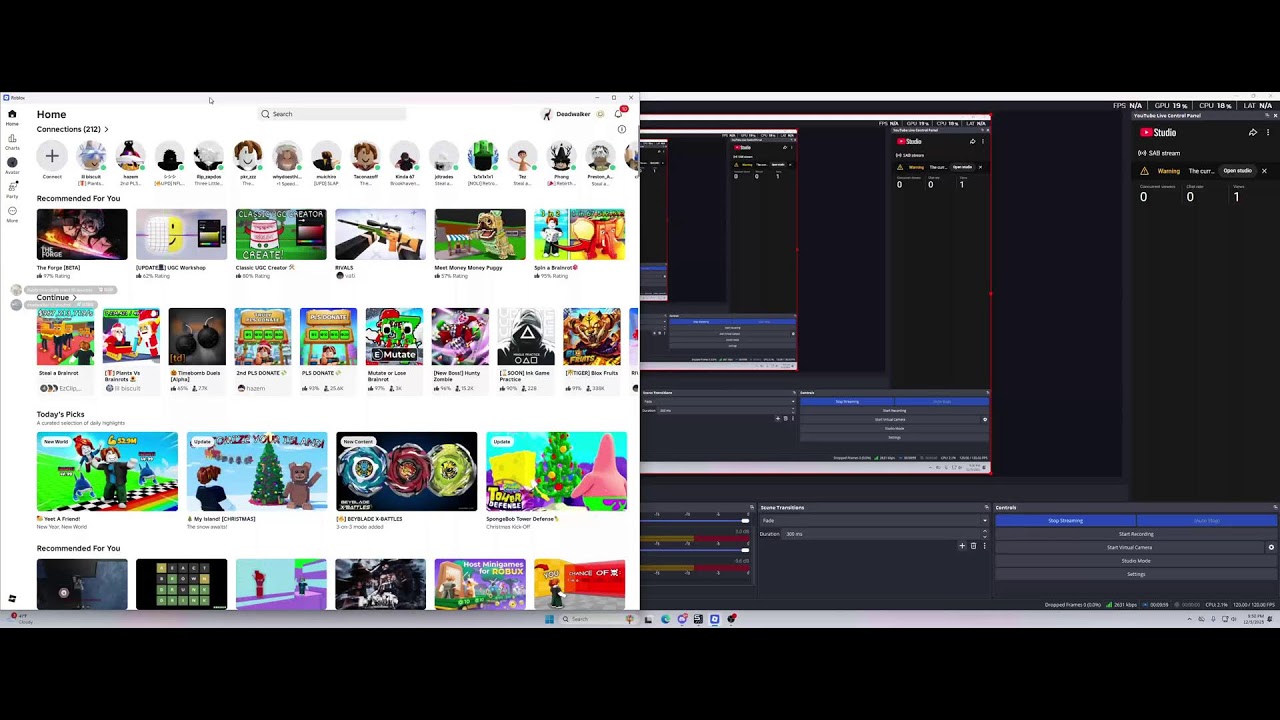Click the info icon below notifications
Image resolution: width=1280 pixels, height=720 pixels.
coord(621,129)
